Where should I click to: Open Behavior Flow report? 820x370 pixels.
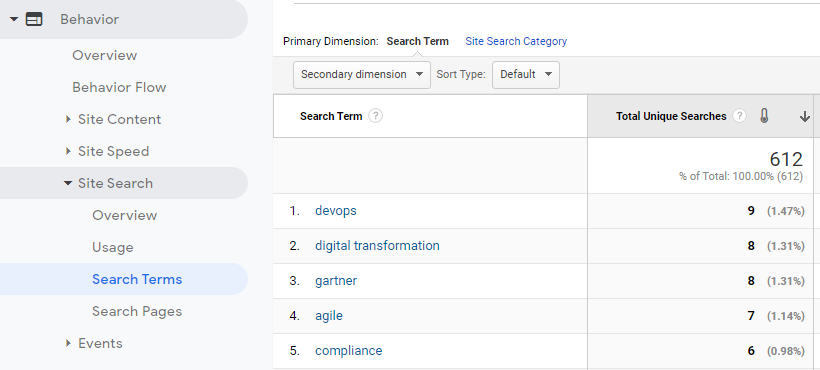coord(119,87)
